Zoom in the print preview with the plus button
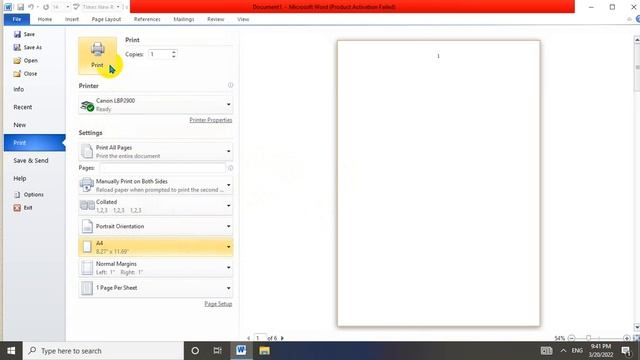640x360 pixels. pyautogui.click(x=627, y=338)
